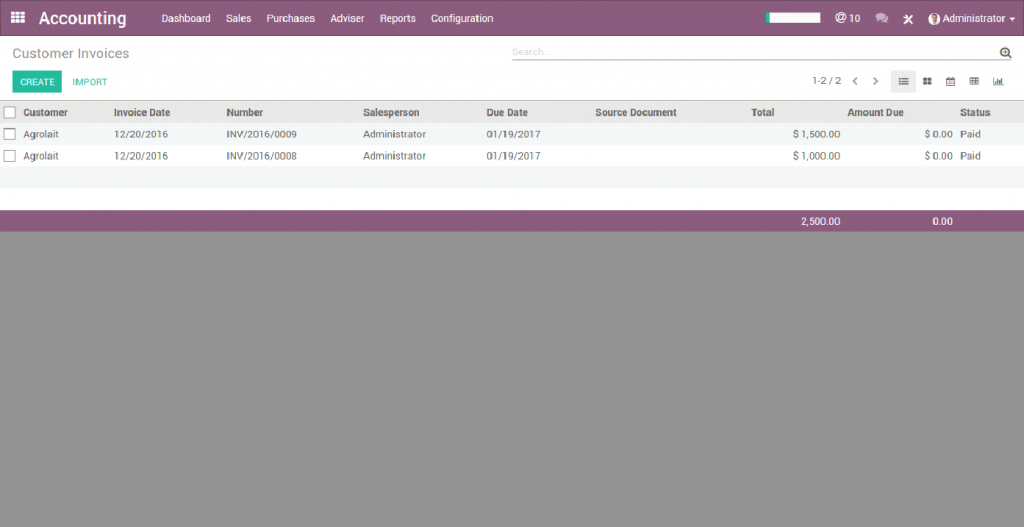This screenshot has height=527, width=1024.
Task: Click Paid status of INV/2016/0008
Action: pos(970,155)
